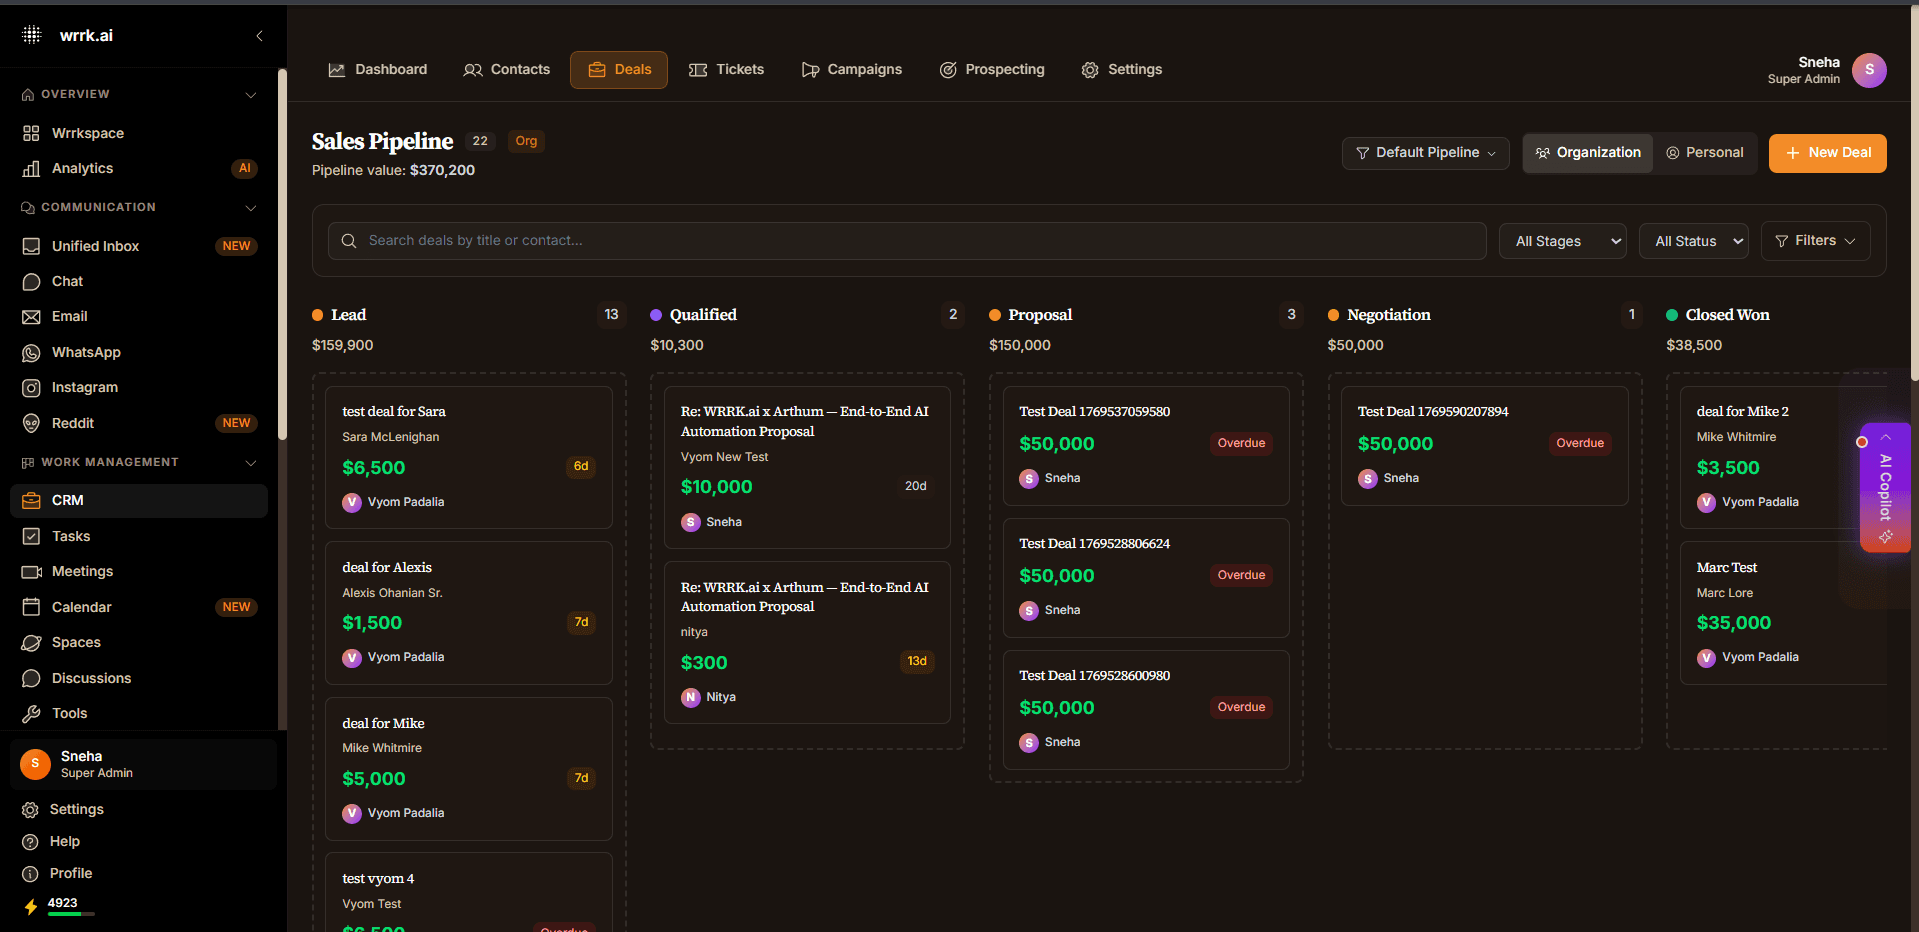Open Settings from the top menu

1121,69
